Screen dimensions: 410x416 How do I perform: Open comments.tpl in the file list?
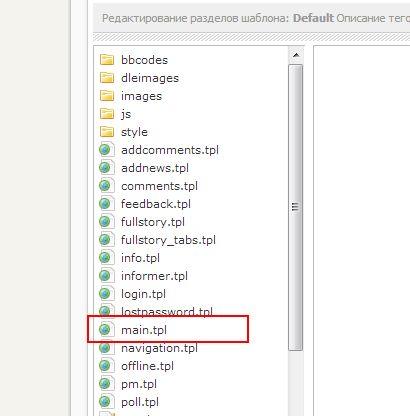tap(159, 186)
